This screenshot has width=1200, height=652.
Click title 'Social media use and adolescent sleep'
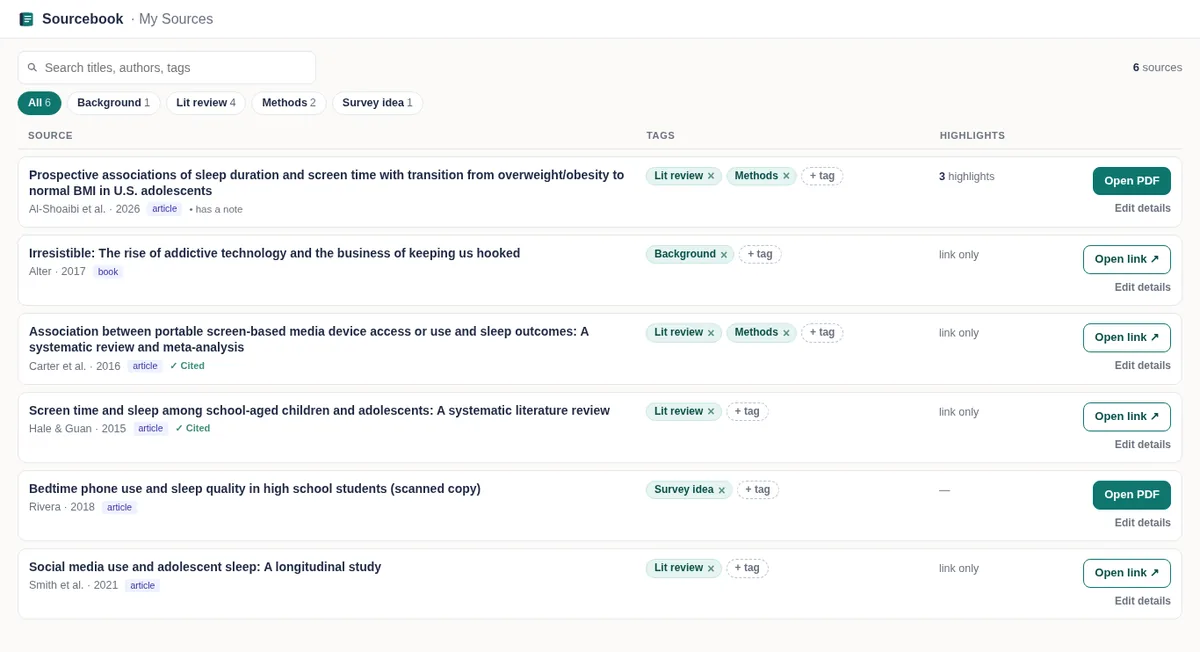coord(205,567)
